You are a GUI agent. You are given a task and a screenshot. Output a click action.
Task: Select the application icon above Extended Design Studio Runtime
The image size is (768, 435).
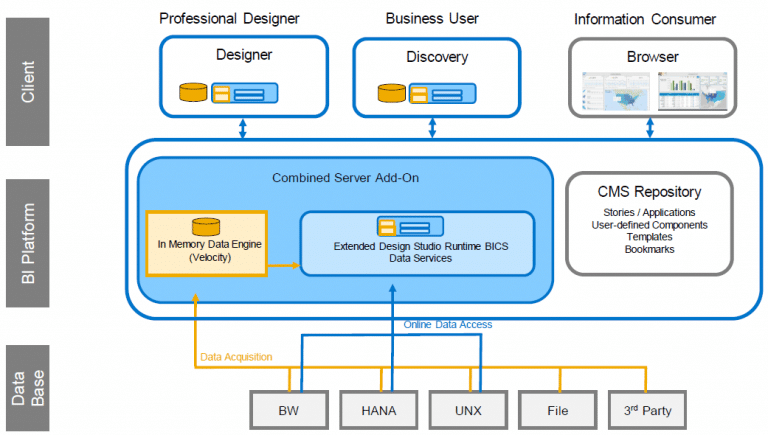point(410,227)
